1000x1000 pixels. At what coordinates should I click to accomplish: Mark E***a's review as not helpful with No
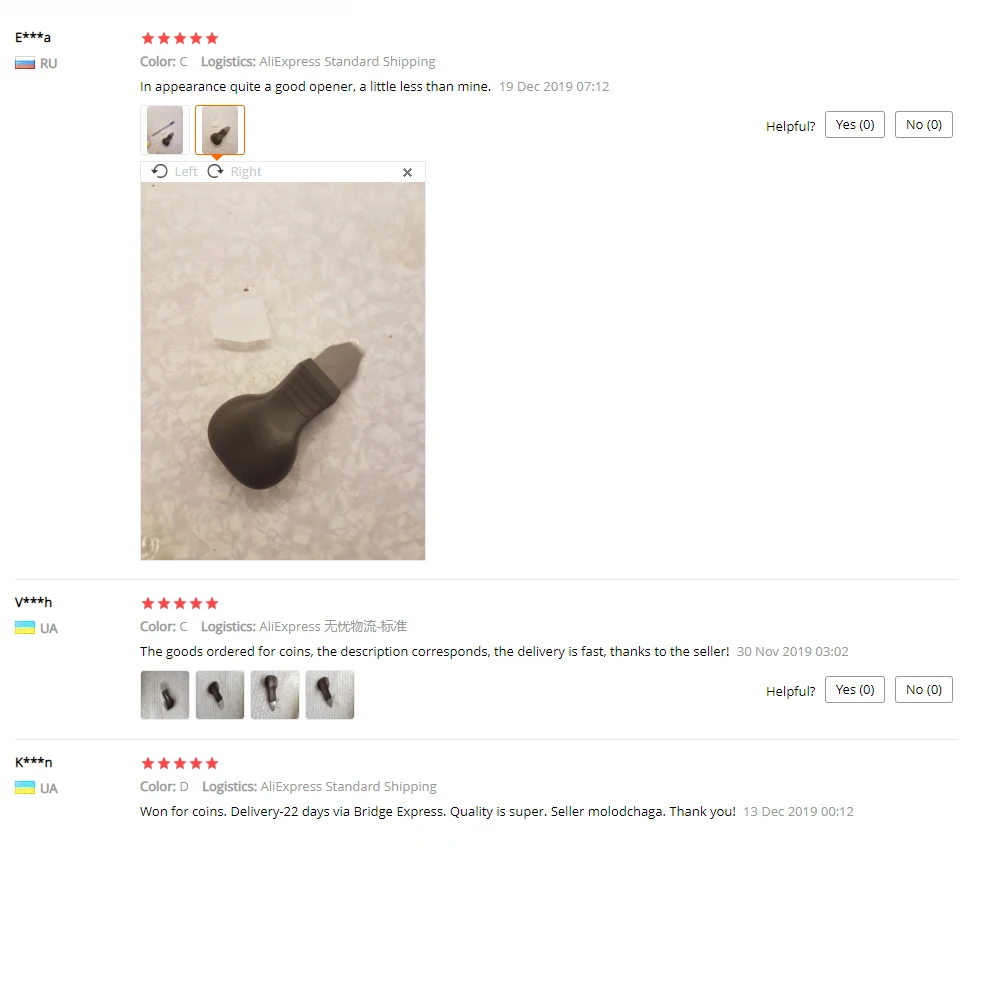(x=923, y=124)
